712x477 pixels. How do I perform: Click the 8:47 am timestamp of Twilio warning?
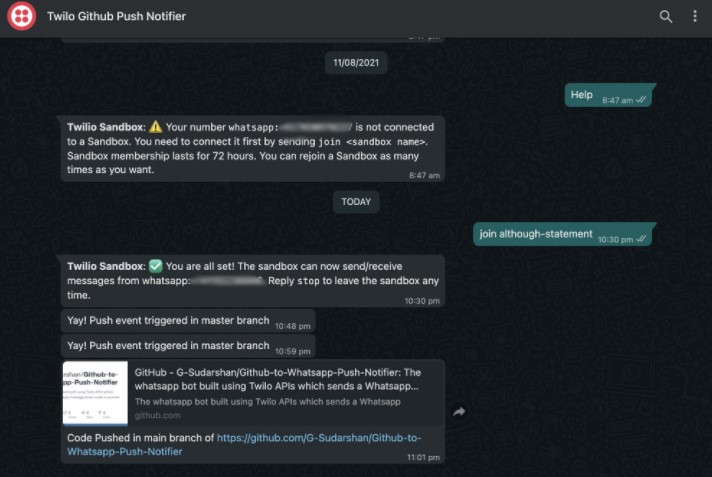424,175
